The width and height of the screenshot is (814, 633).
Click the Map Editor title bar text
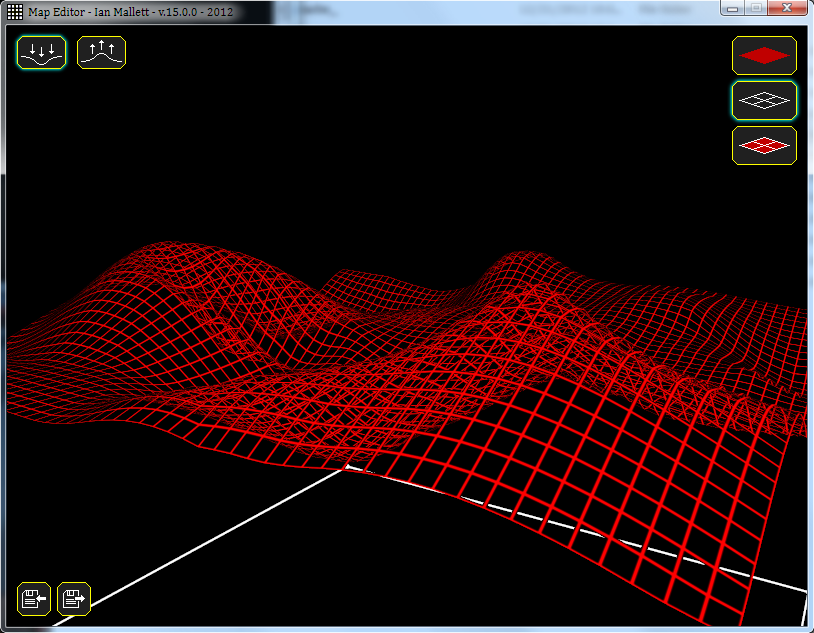point(130,12)
